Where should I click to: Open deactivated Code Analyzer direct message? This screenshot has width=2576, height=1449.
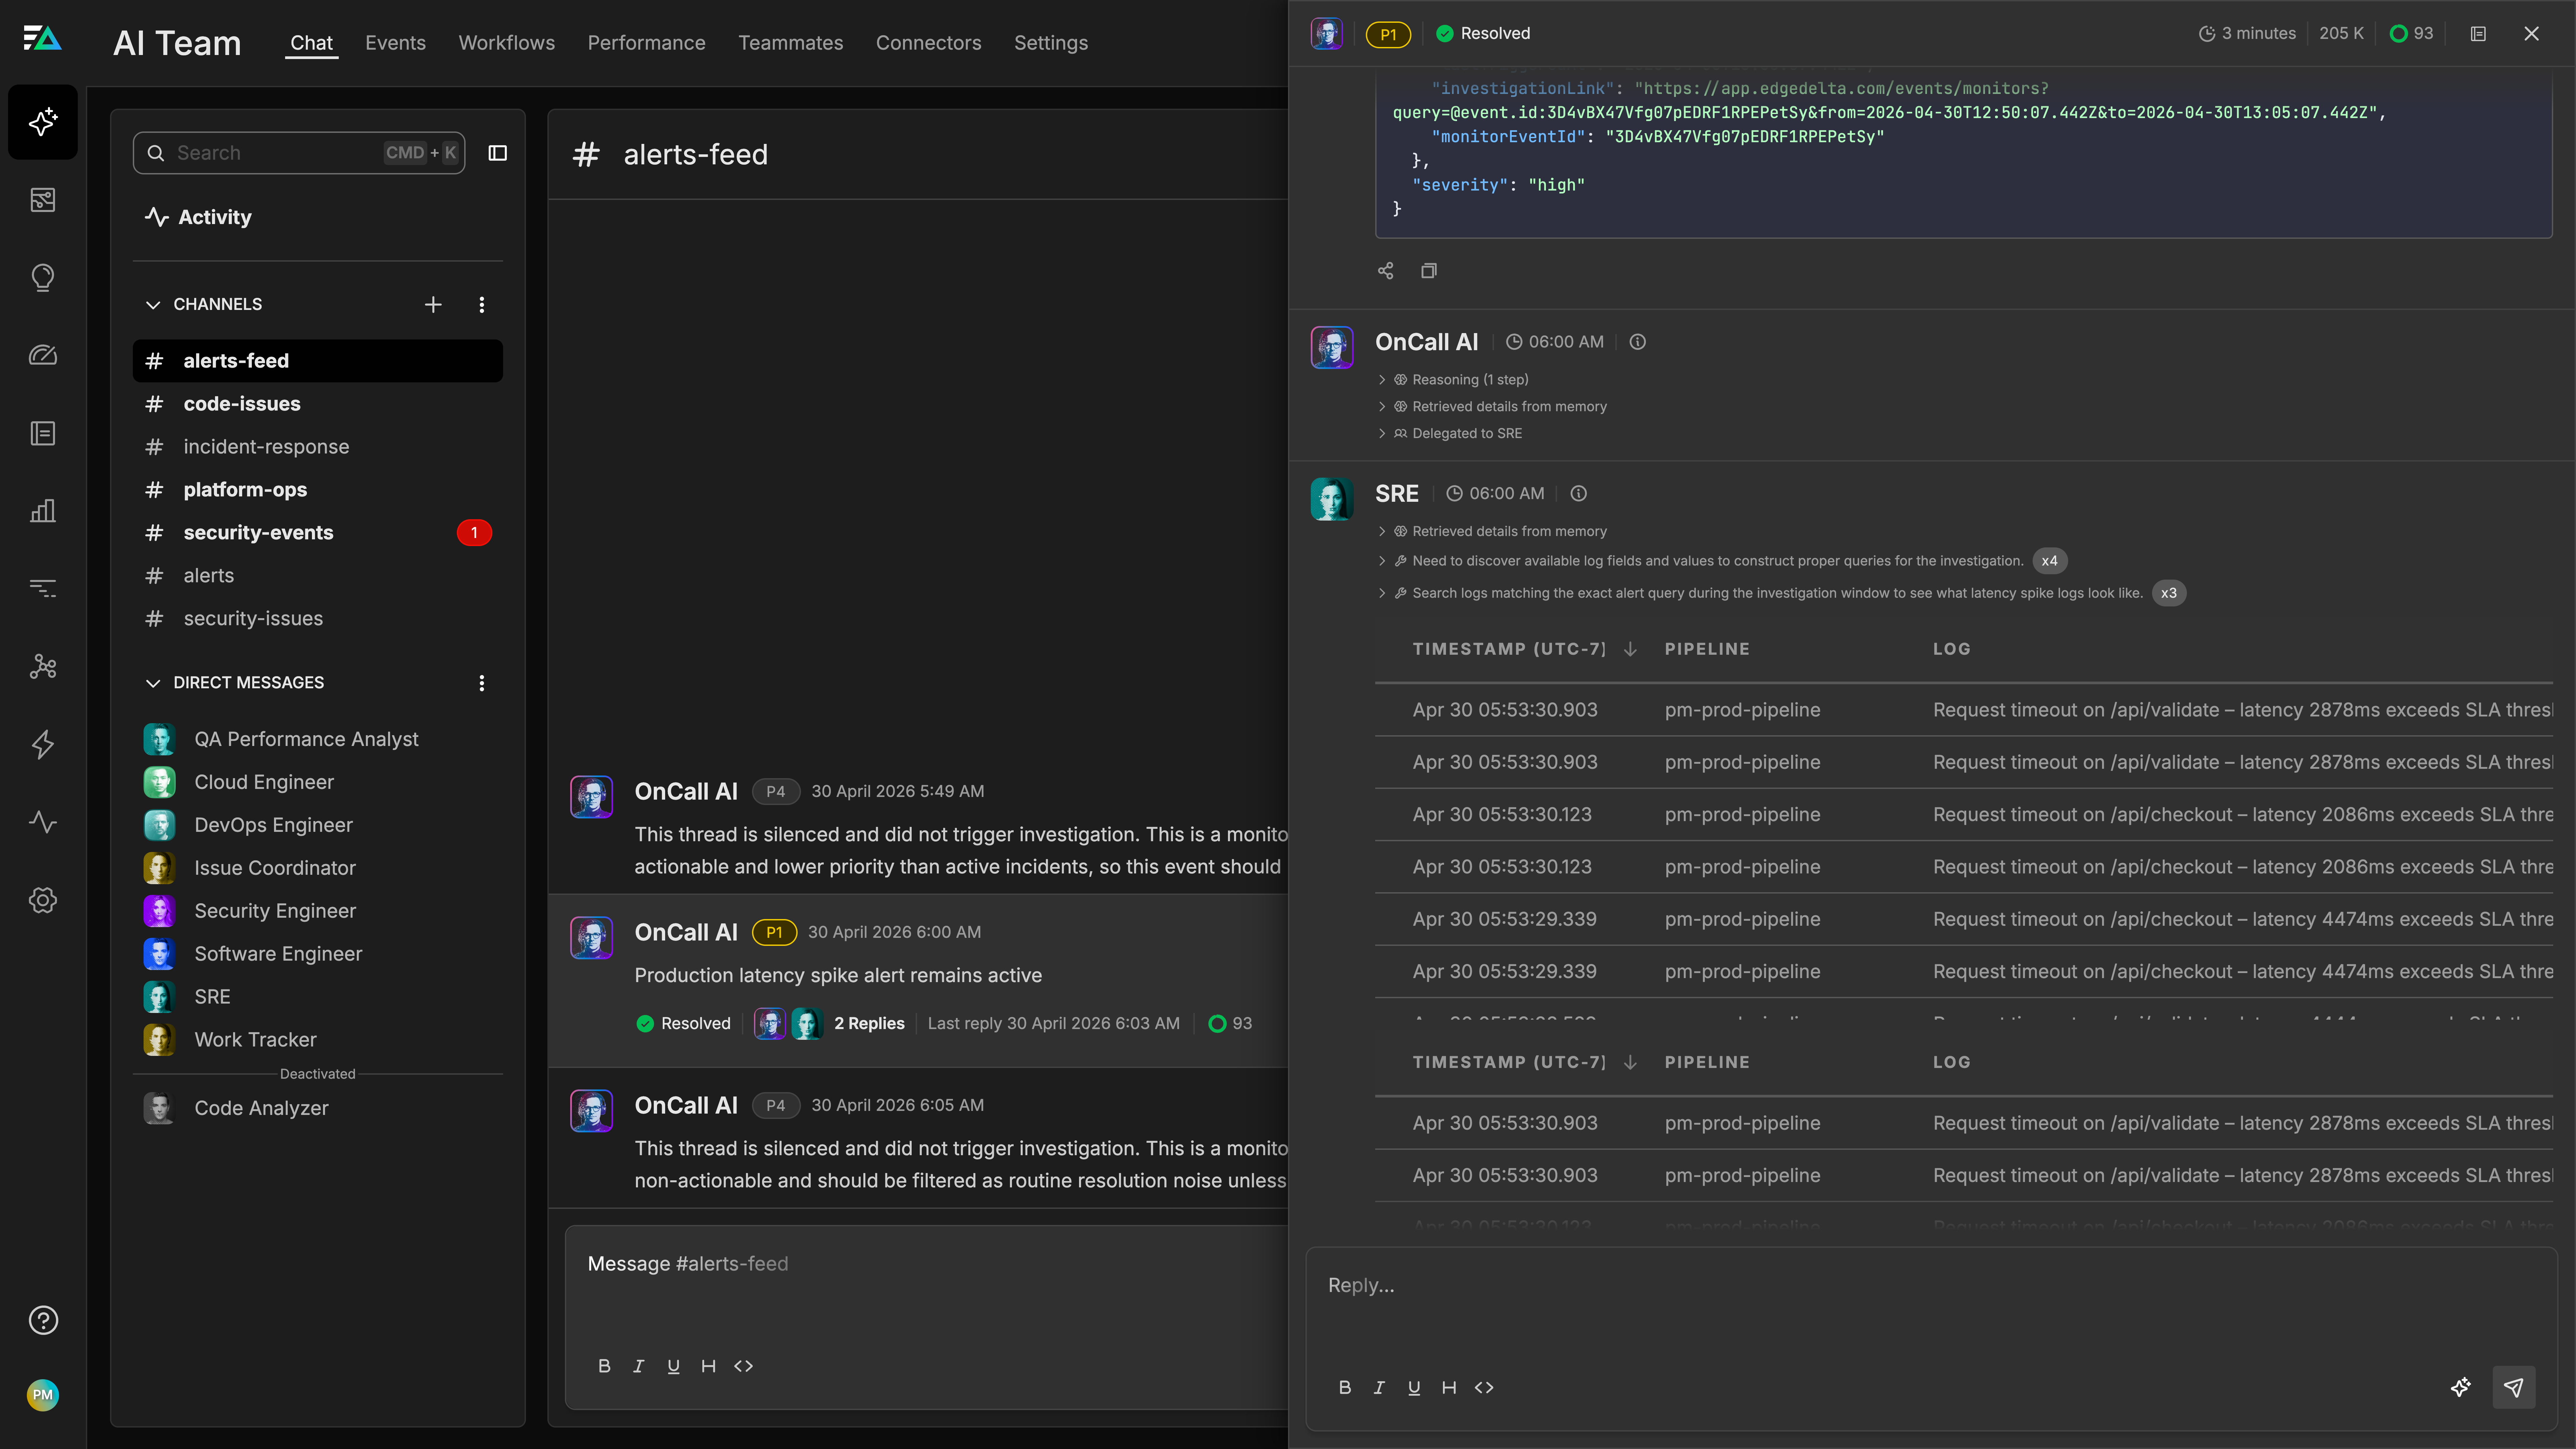318,1108
